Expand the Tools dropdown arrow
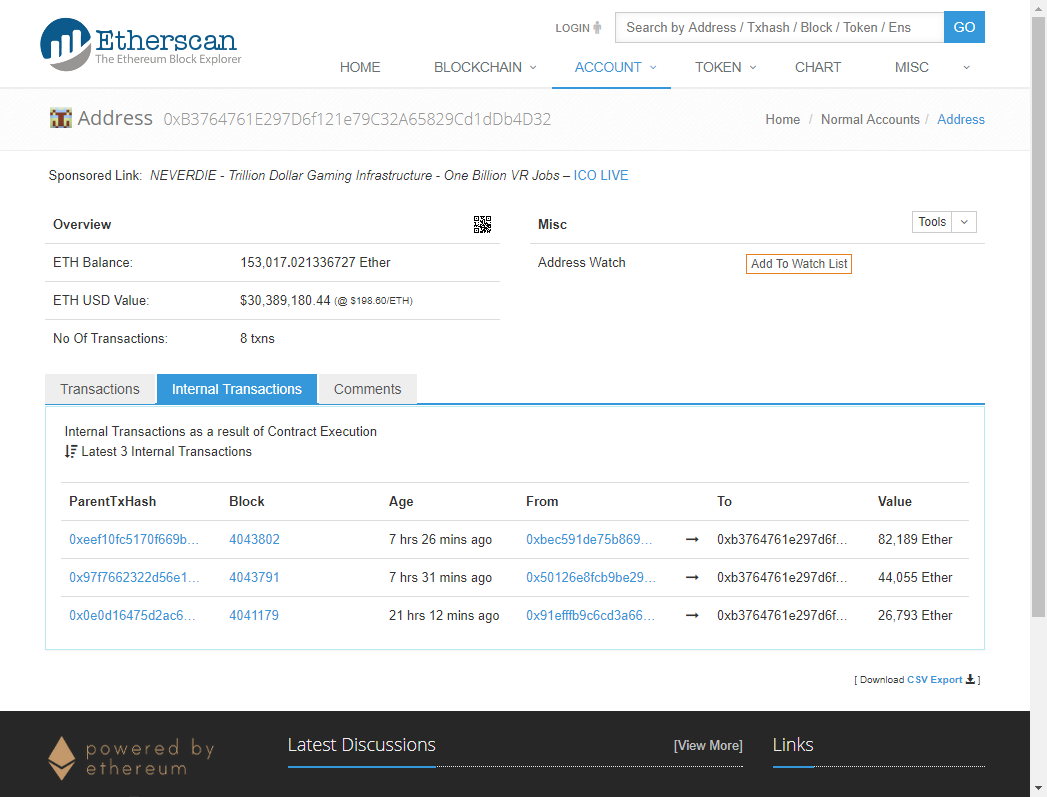Viewport: 1047px width, 797px height. [x=964, y=222]
